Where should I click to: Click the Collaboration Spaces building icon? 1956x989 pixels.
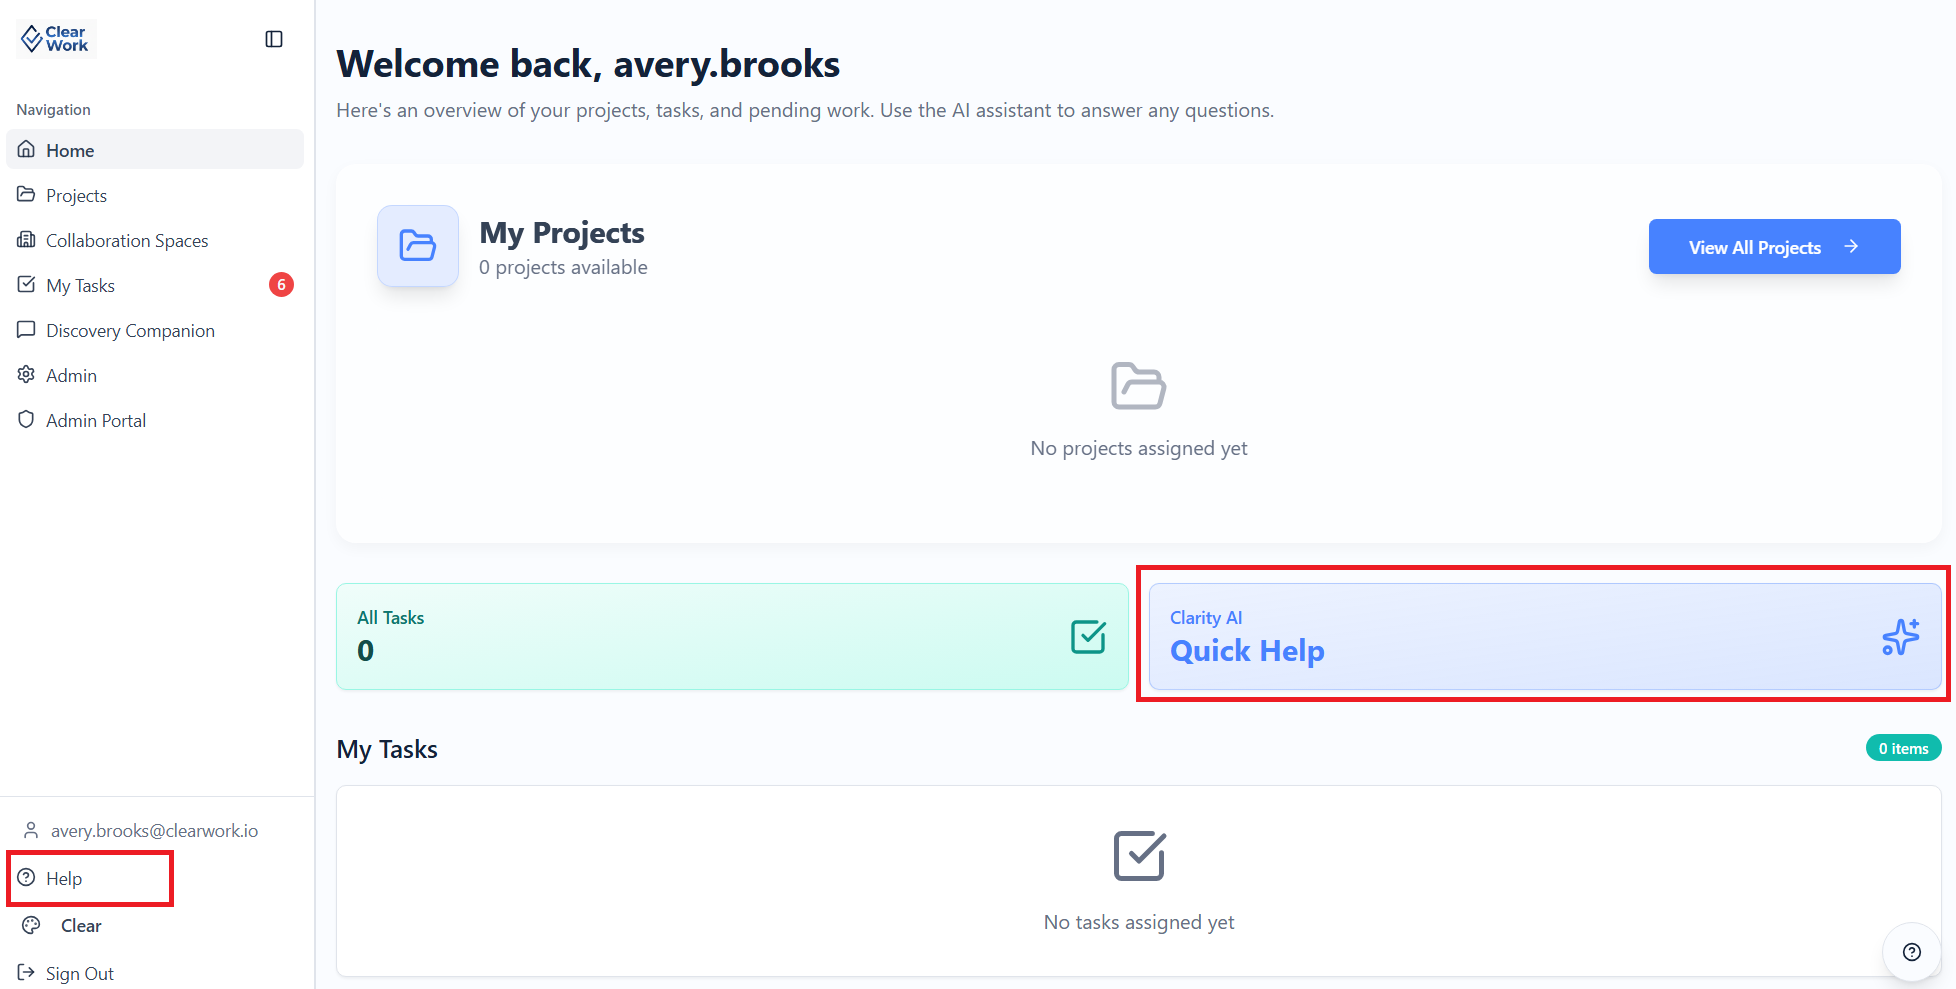pyautogui.click(x=26, y=240)
